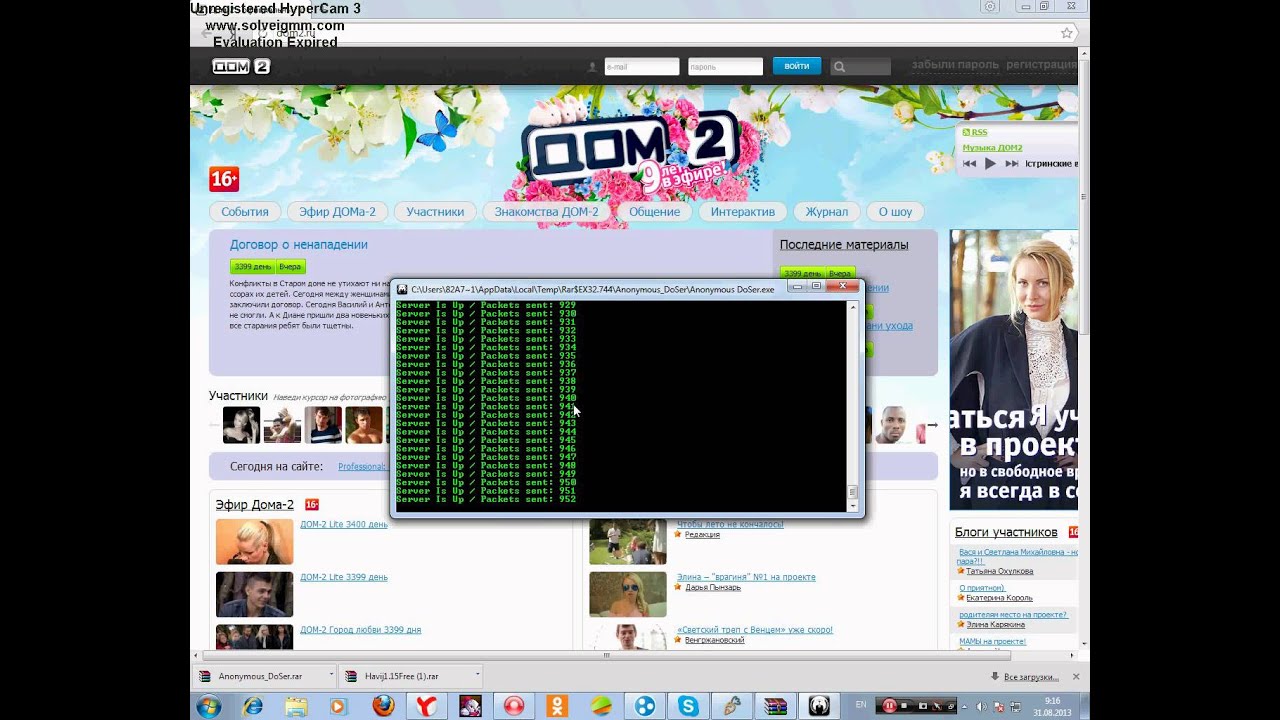The image size is (1280, 720).
Task: Expand Anonymous_DoSer.rar download options arrow
Action: (x=331, y=676)
